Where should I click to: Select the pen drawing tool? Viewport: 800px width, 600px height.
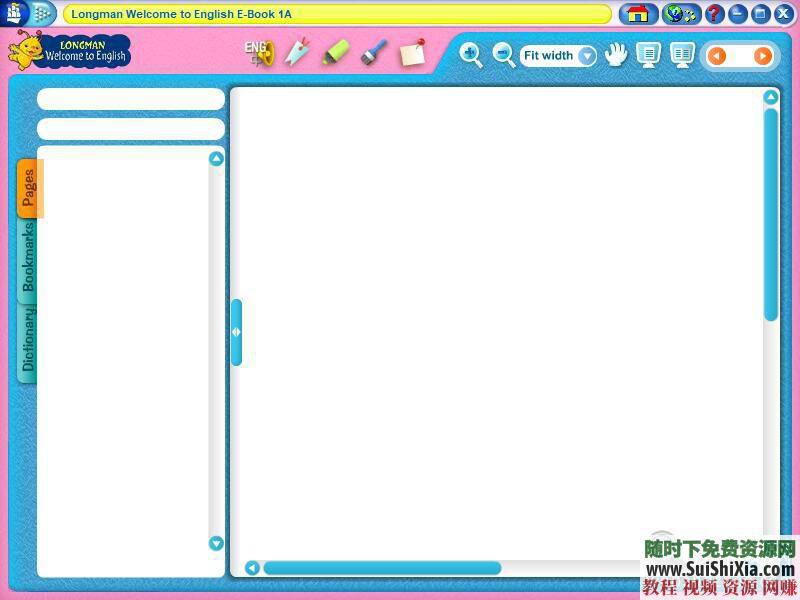[x=297, y=53]
